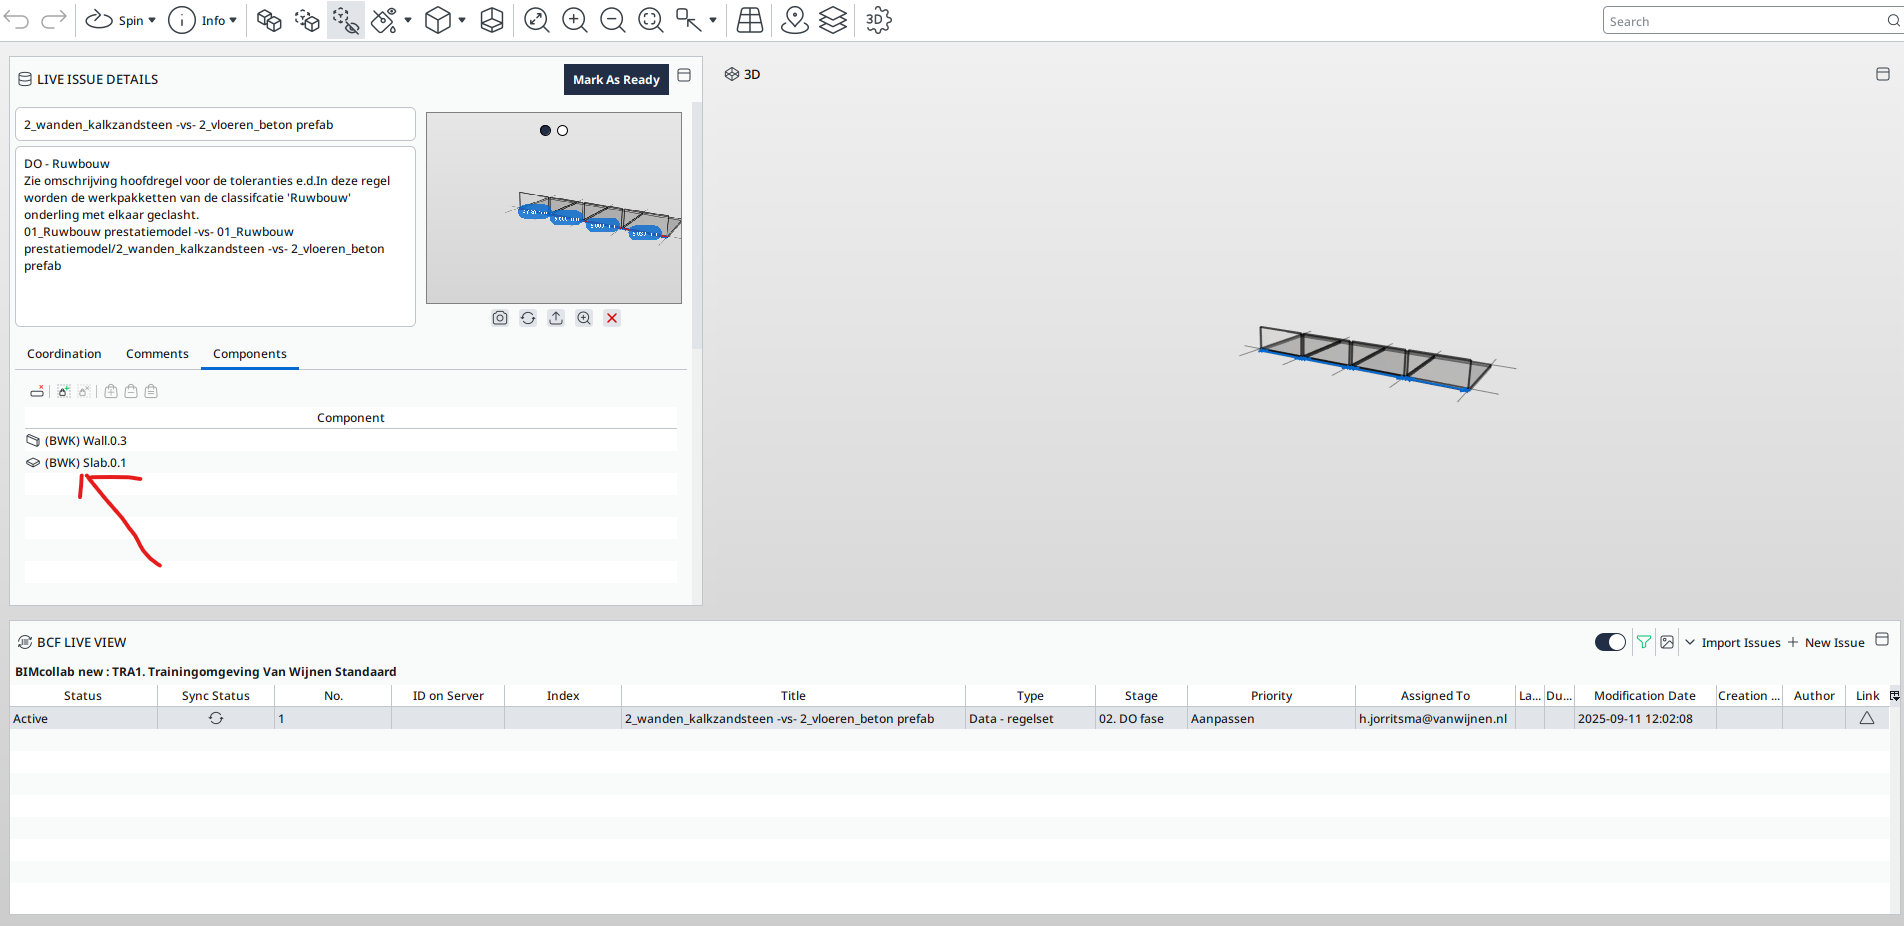Image resolution: width=1904 pixels, height=926 pixels.
Task: Open the selection mode dropdown arrow
Action: 713,20
